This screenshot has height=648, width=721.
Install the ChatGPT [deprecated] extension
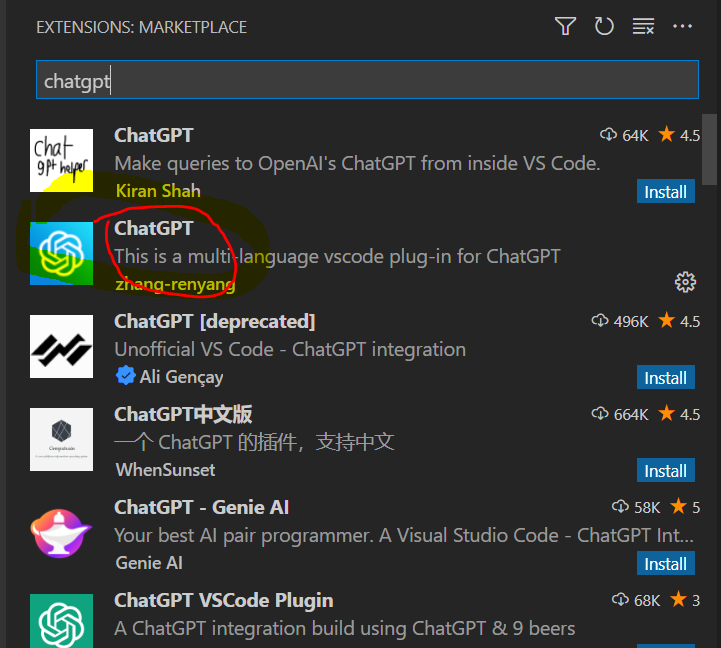pyautogui.click(x=665, y=377)
